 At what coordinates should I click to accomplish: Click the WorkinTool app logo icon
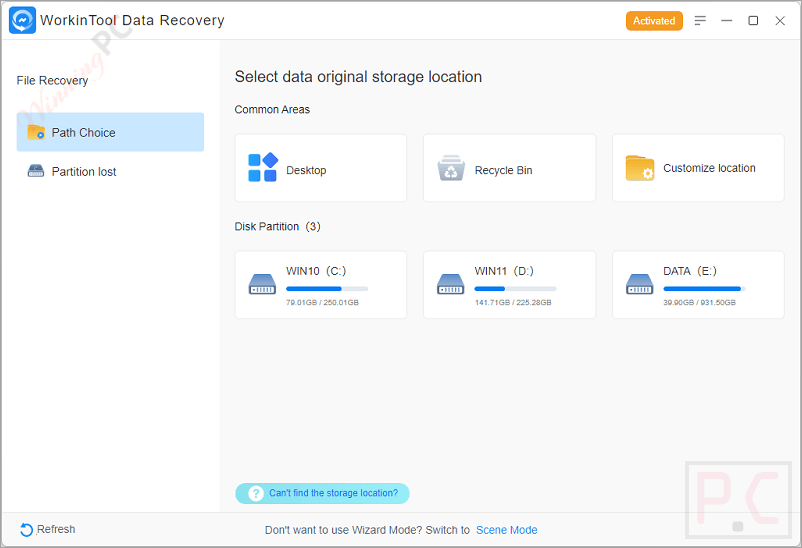(22, 20)
